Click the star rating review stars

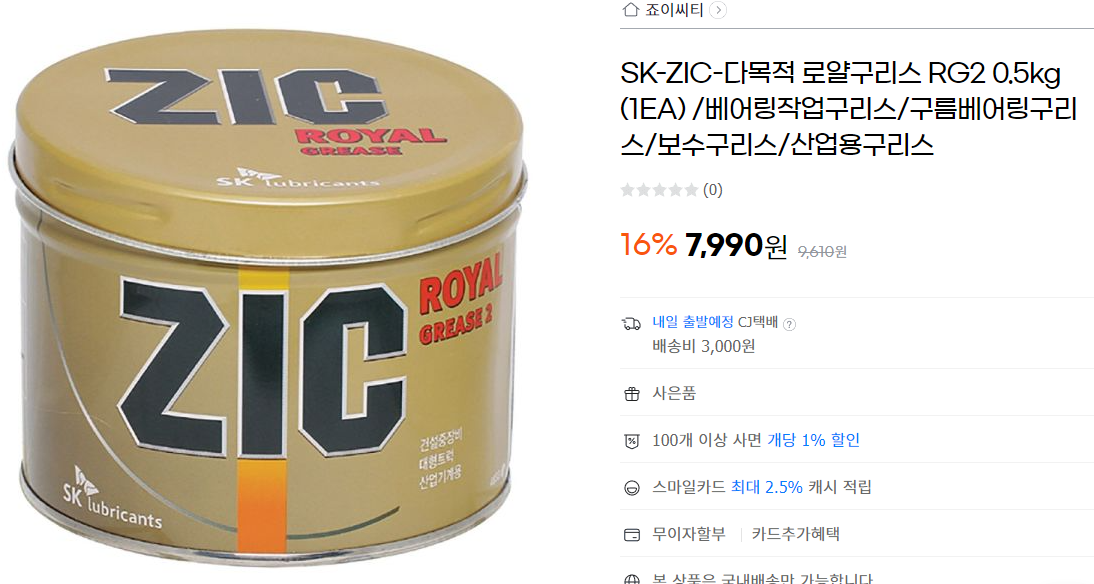(659, 190)
